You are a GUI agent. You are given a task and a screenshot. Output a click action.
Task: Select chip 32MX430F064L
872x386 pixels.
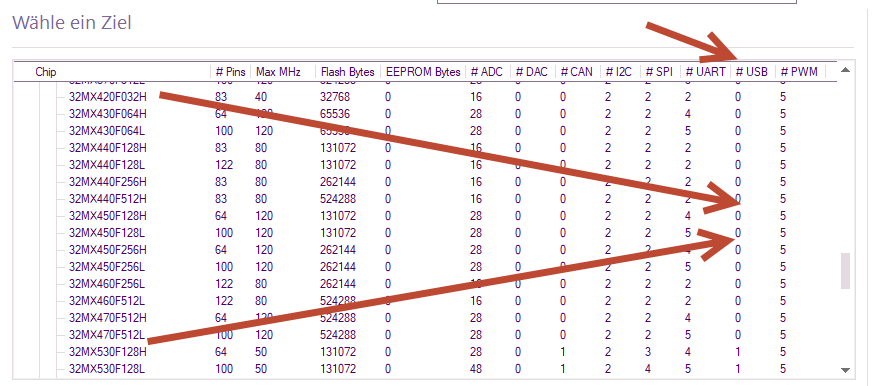tap(107, 131)
